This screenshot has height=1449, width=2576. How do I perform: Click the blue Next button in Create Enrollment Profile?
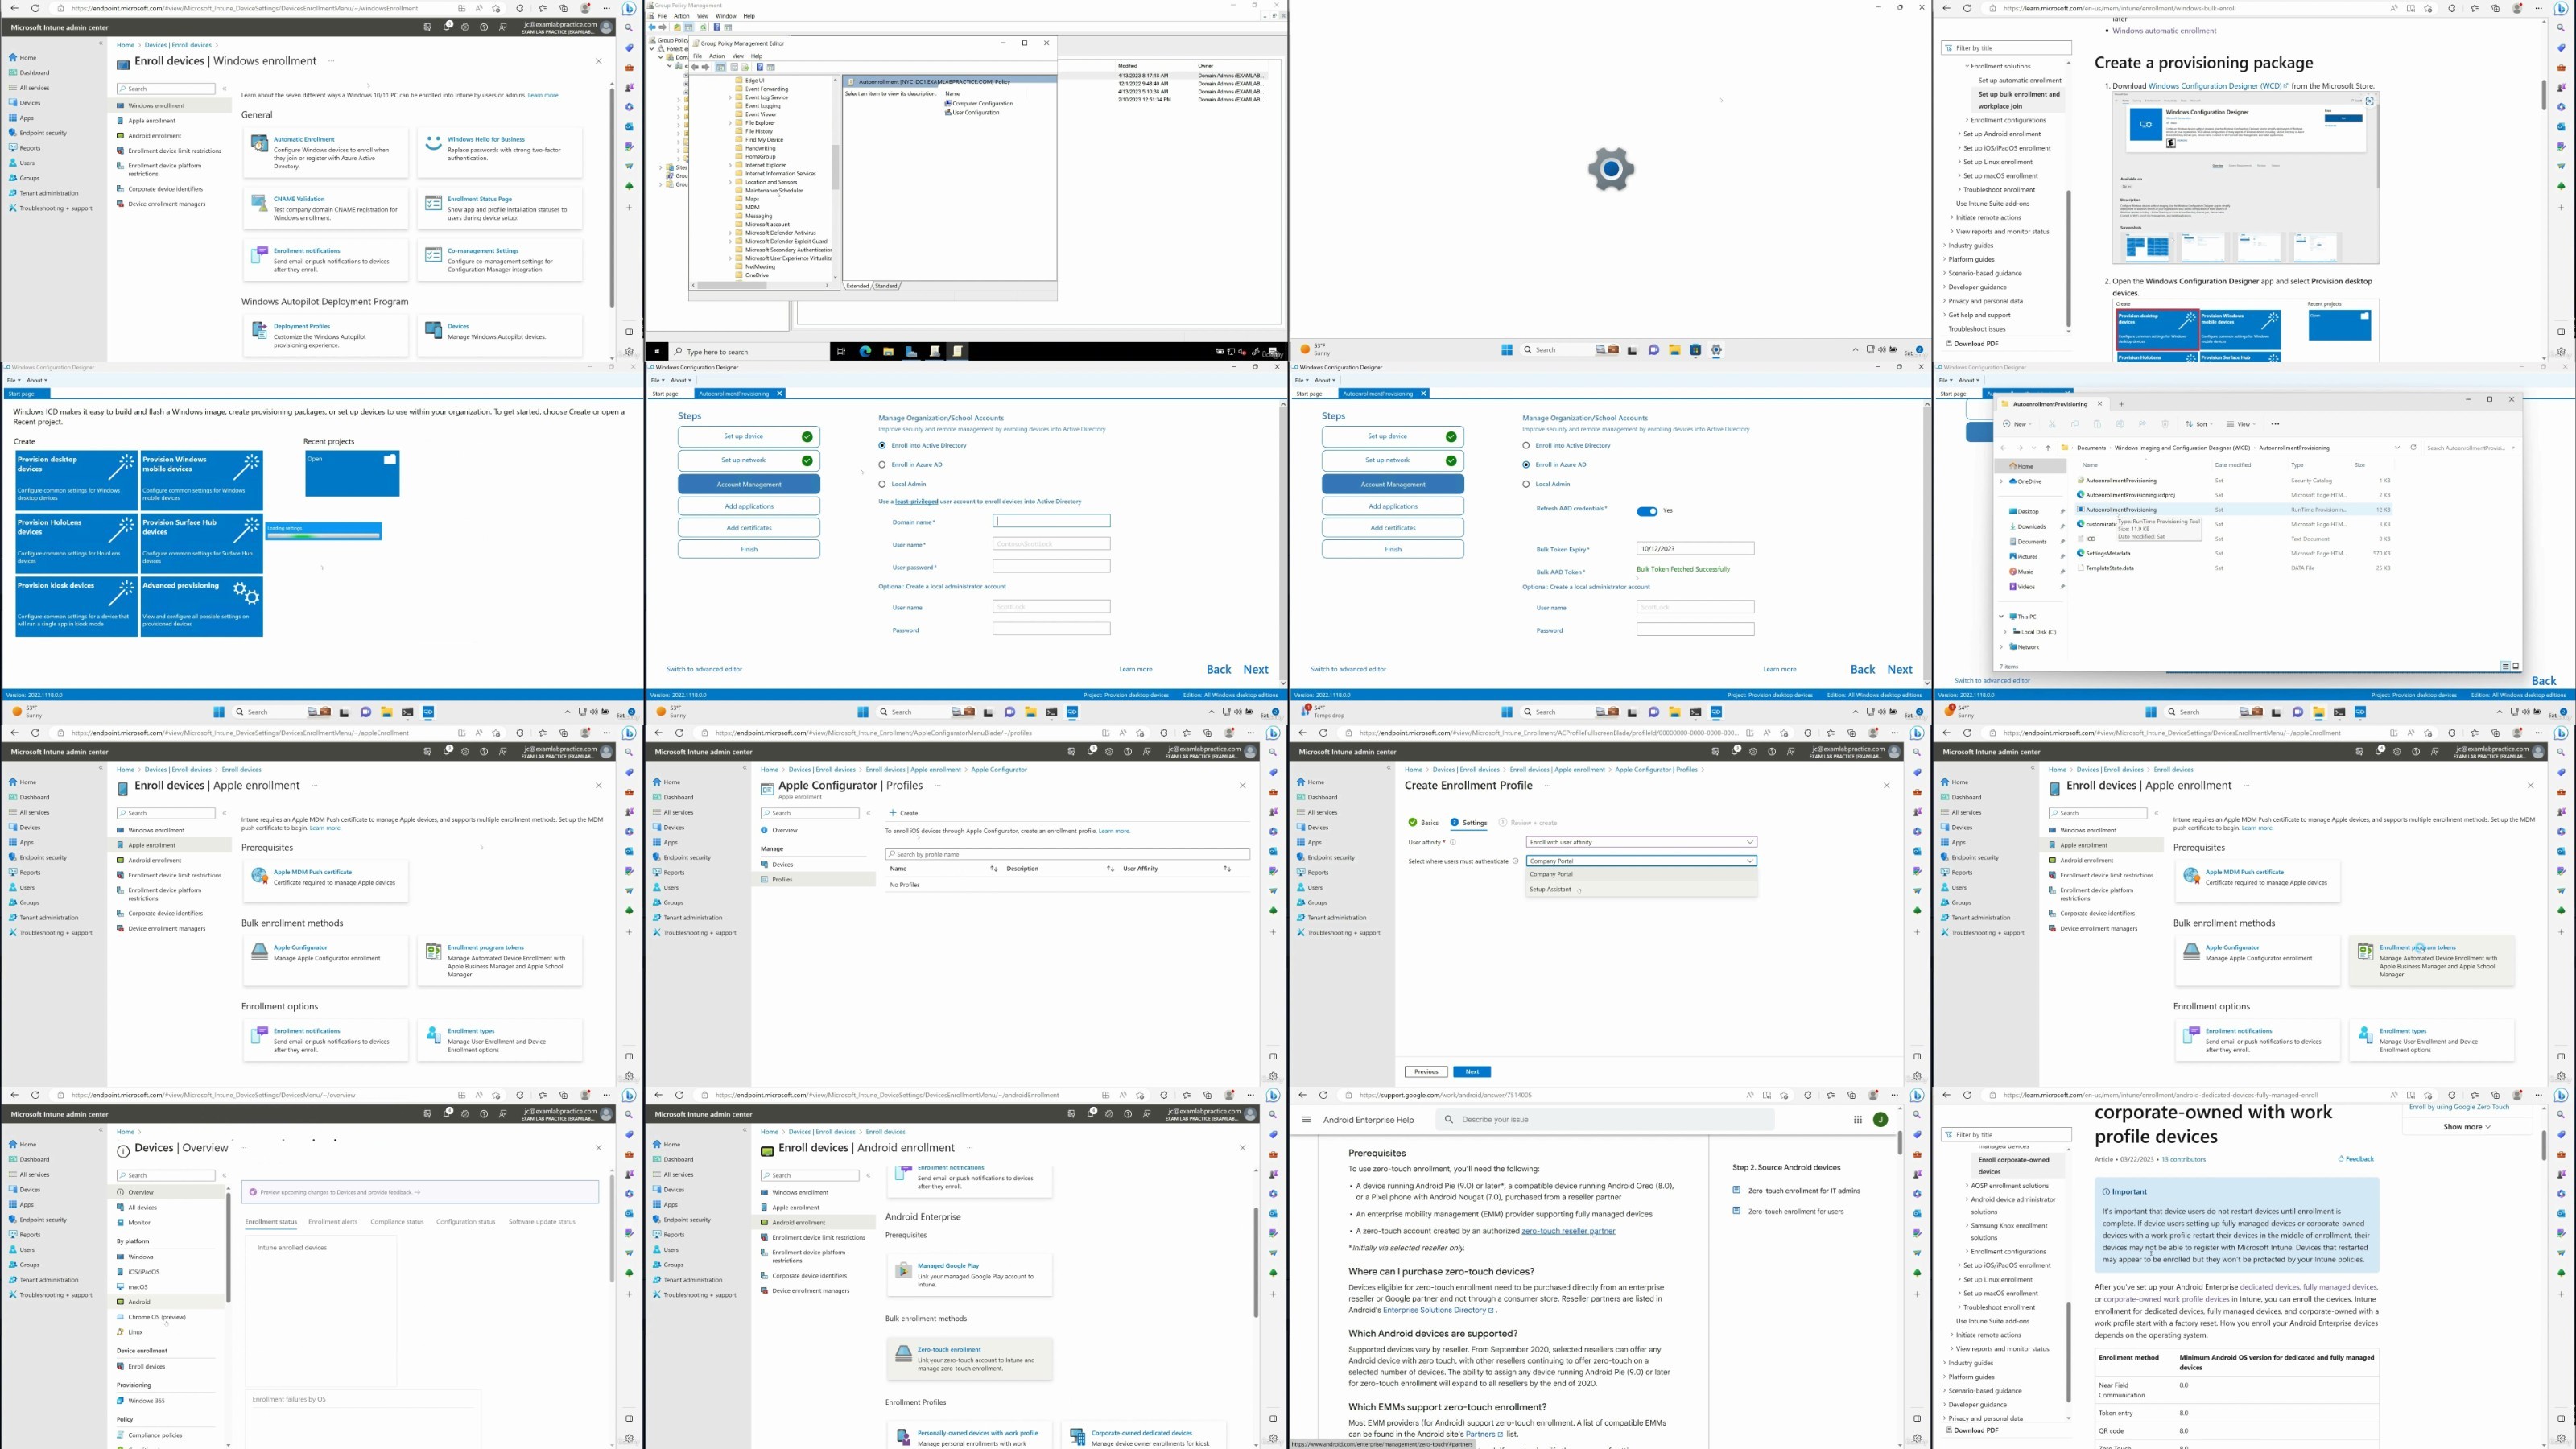(1472, 1071)
